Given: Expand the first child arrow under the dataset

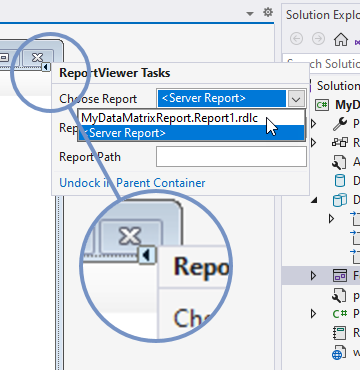Looking at the screenshot, I should 331,219.
